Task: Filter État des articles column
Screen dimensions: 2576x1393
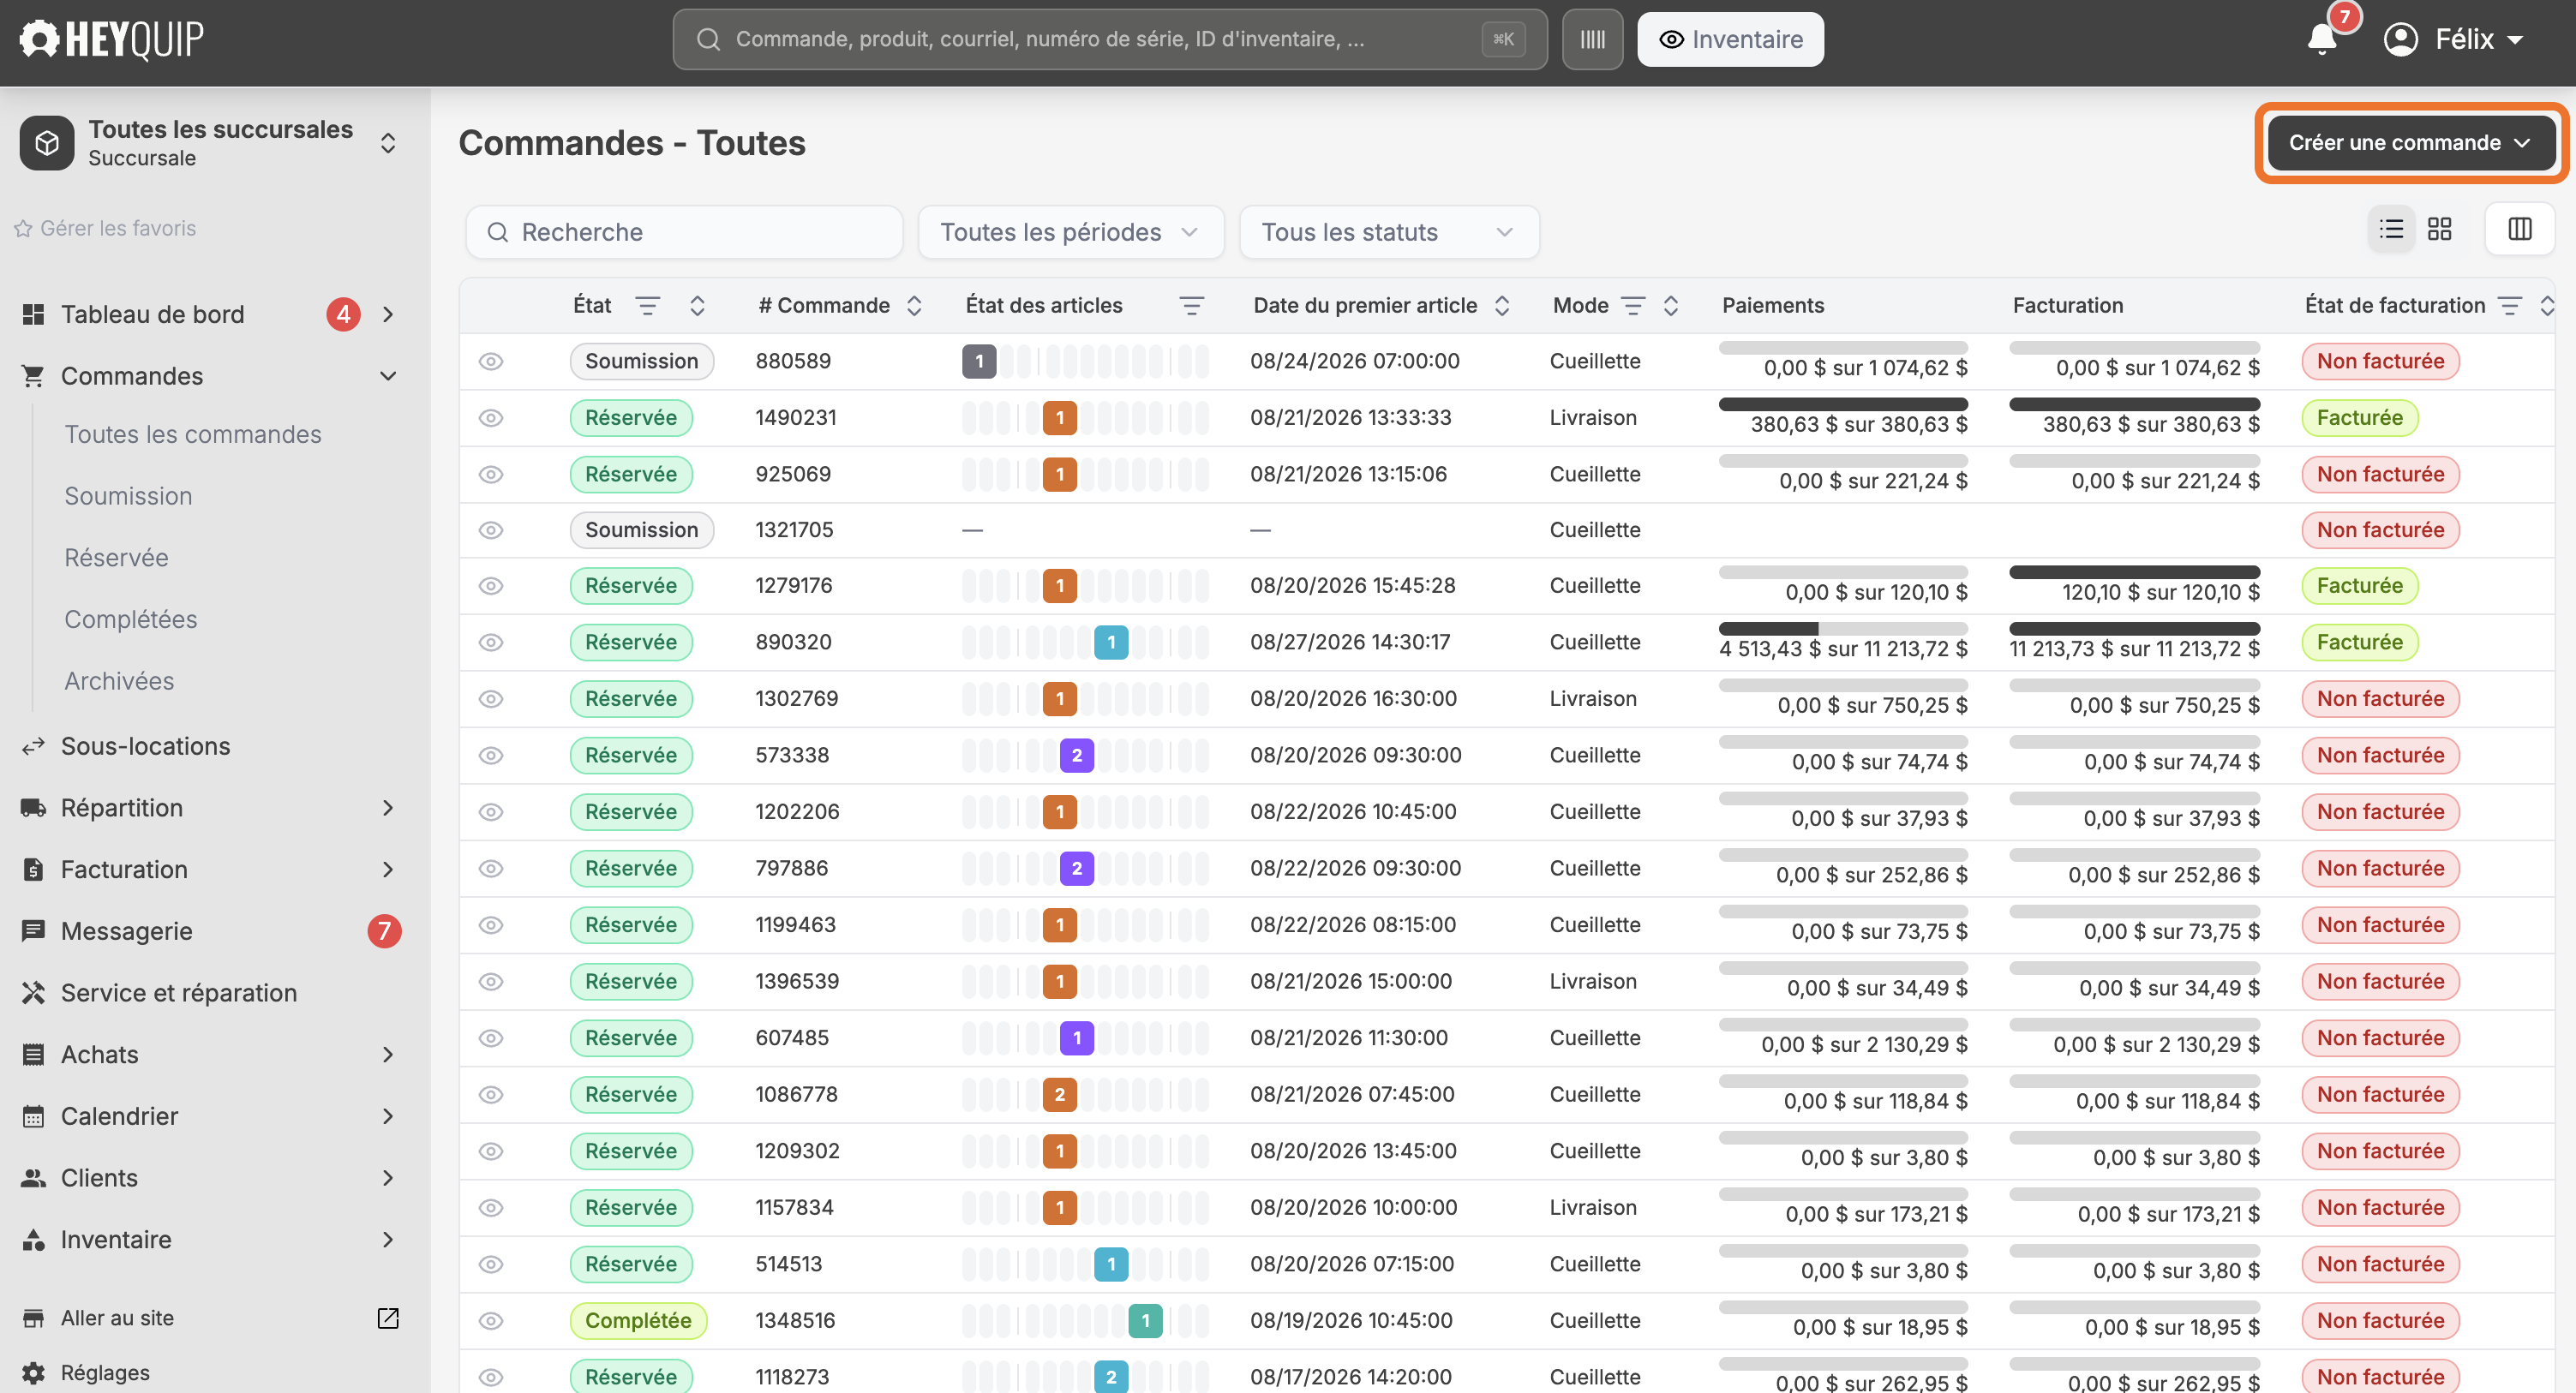Action: (x=1191, y=306)
